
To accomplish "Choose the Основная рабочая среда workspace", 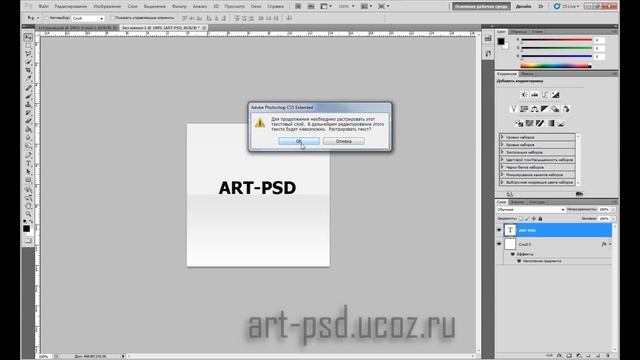I will 481,7.
